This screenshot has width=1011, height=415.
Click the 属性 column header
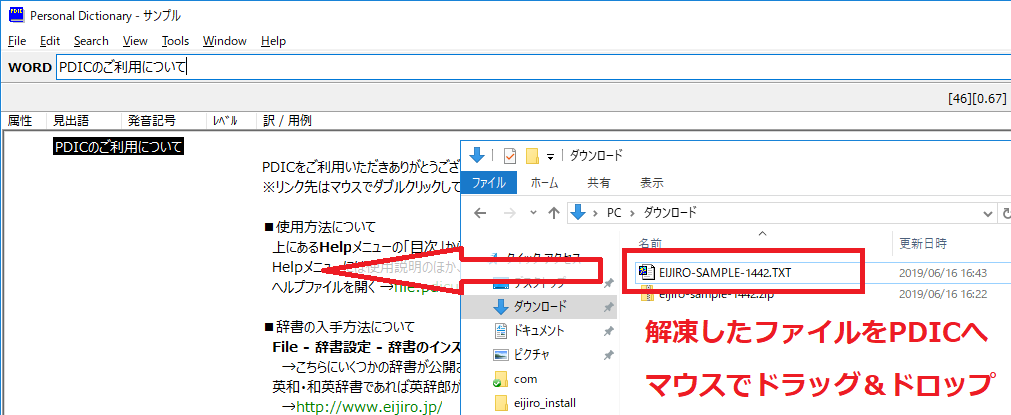click(x=20, y=121)
